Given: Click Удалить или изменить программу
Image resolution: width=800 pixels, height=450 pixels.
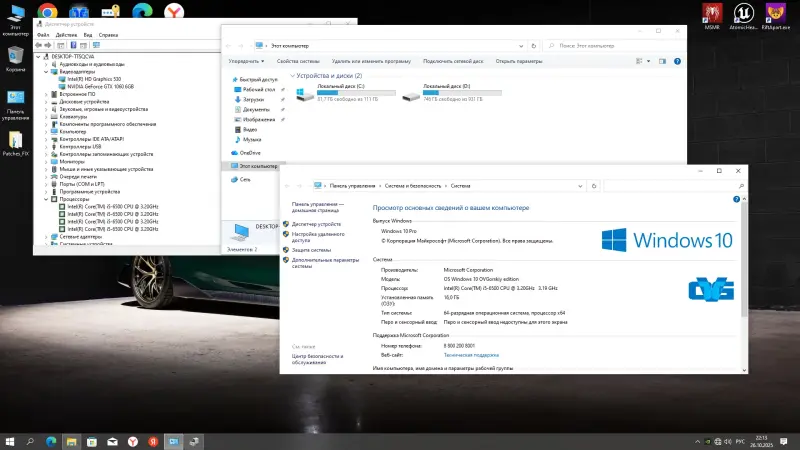Looking at the screenshot, I should coord(371,61).
